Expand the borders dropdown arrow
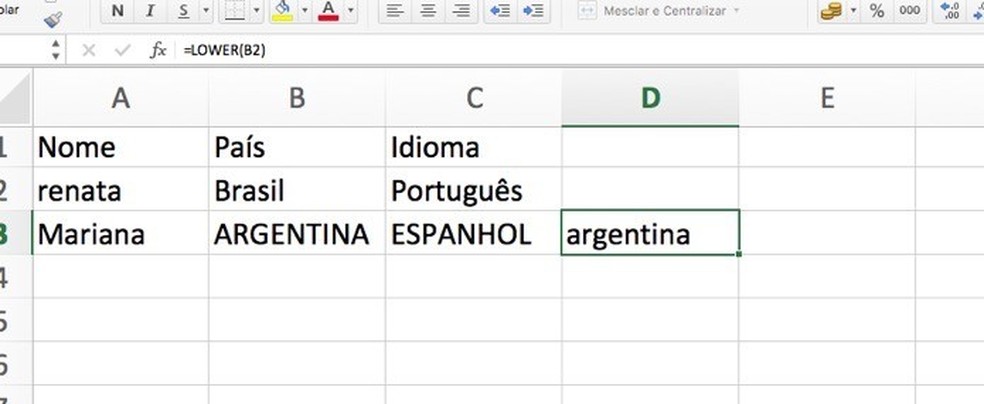Viewport: 984px width, 404px height. click(x=257, y=11)
